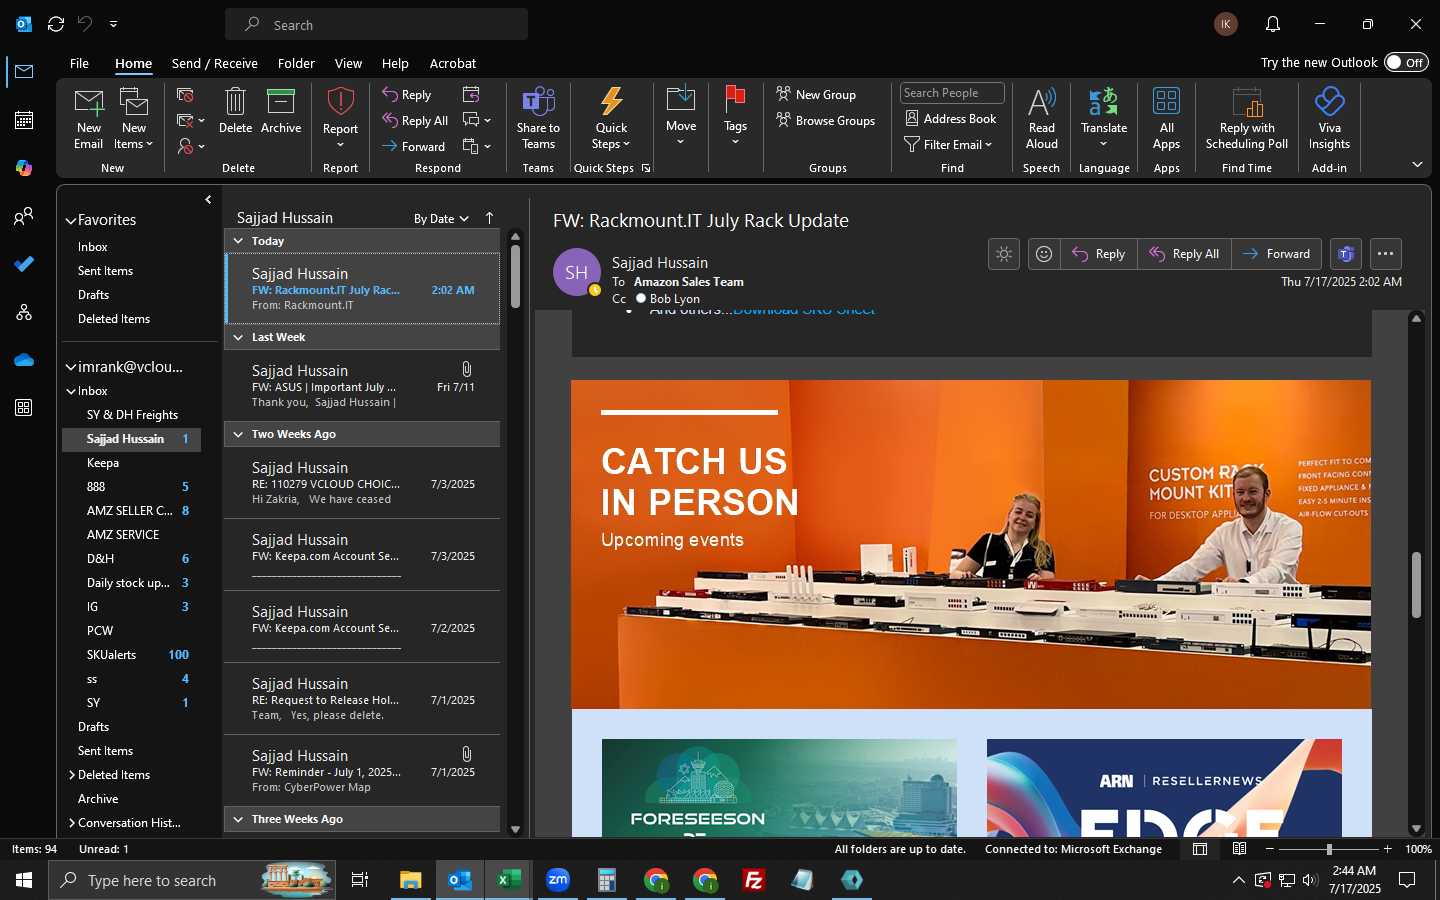Image resolution: width=1440 pixels, height=900 pixels.
Task: Open the Acrobat tab
Action: (x=452, y=63)
